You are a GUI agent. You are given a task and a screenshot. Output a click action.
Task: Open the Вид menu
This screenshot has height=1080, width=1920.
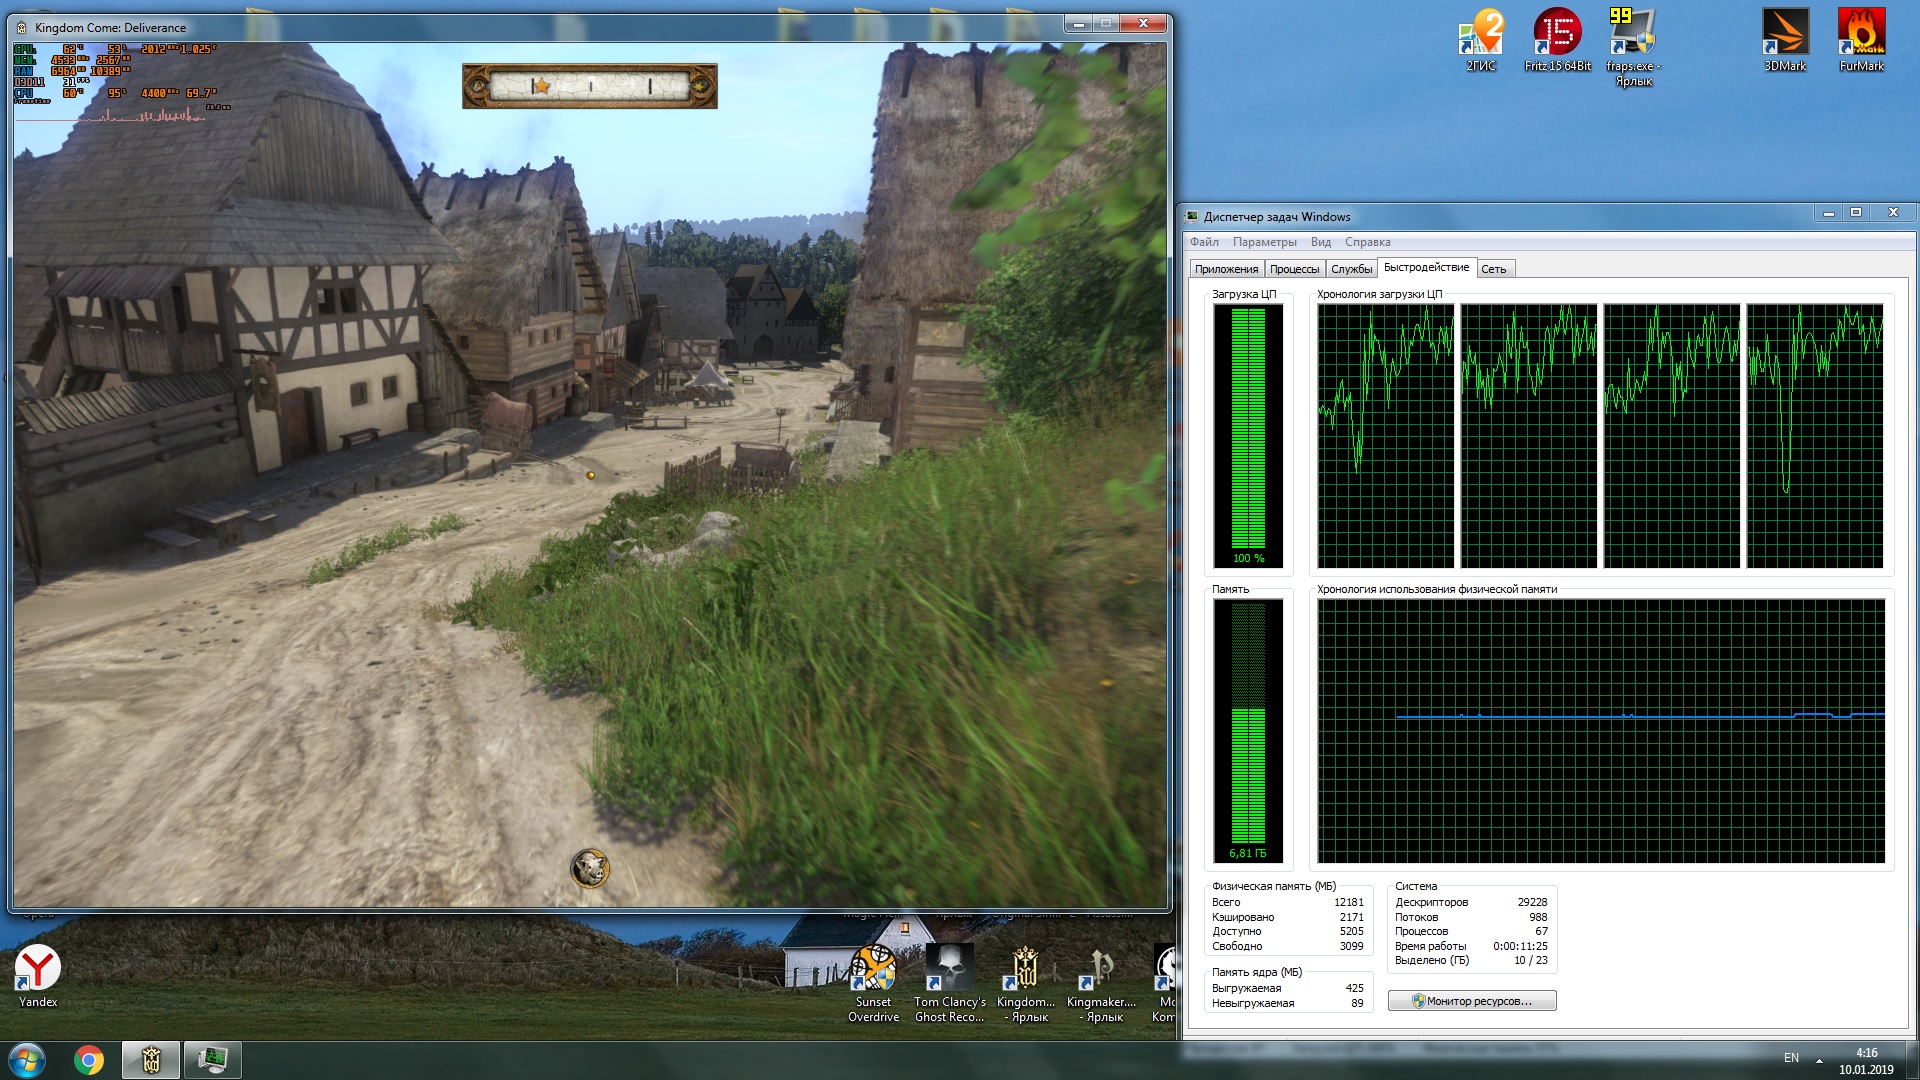click(x=1320, y=242)
